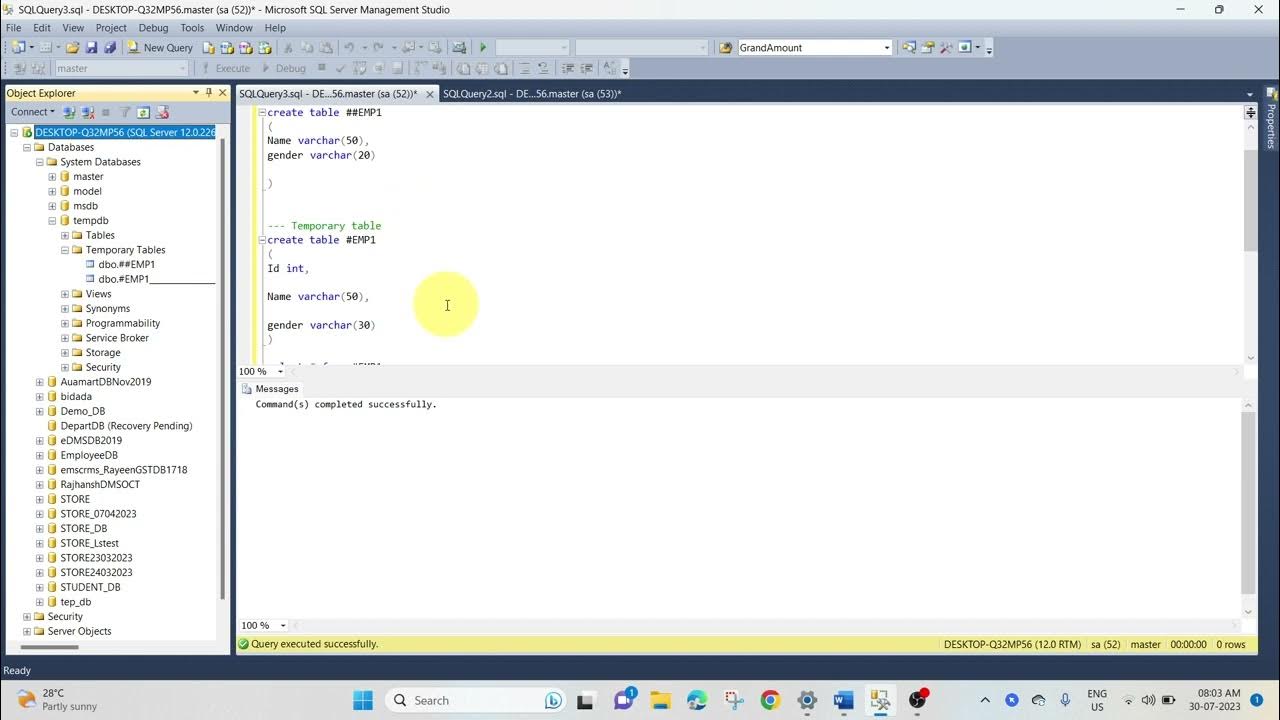Click the taskbar Search box
This screenshot has width=1280, height=720.
click(x=475, y=700)
